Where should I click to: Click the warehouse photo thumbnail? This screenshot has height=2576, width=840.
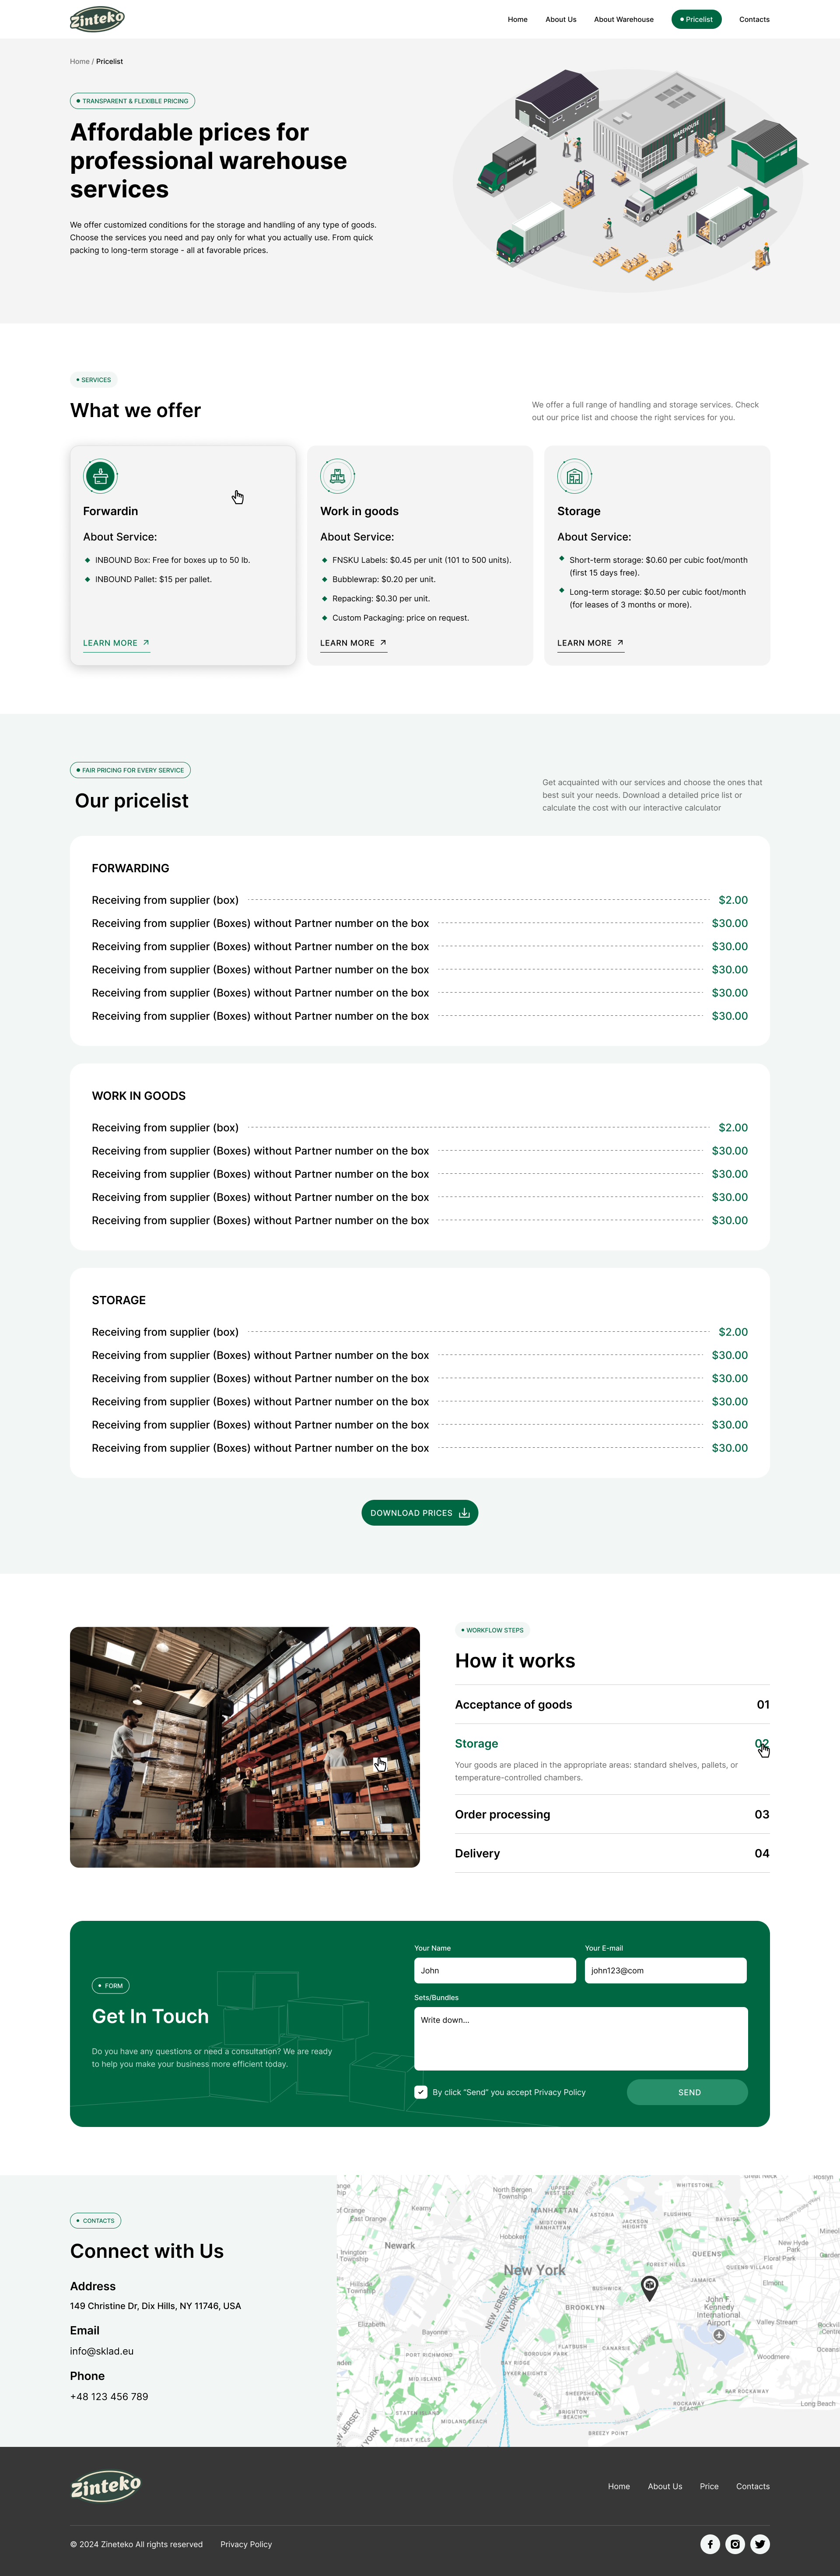(245, 1747)
